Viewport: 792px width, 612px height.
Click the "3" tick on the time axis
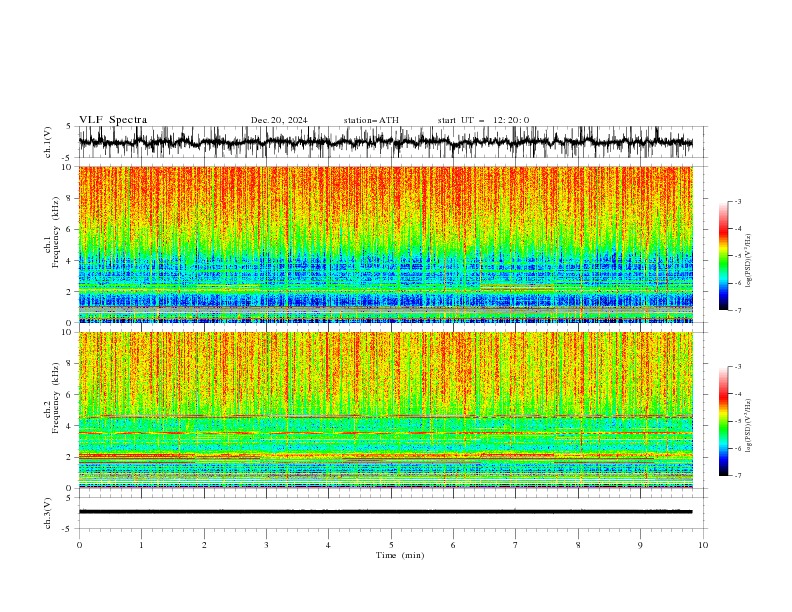(x=266, y=545)
